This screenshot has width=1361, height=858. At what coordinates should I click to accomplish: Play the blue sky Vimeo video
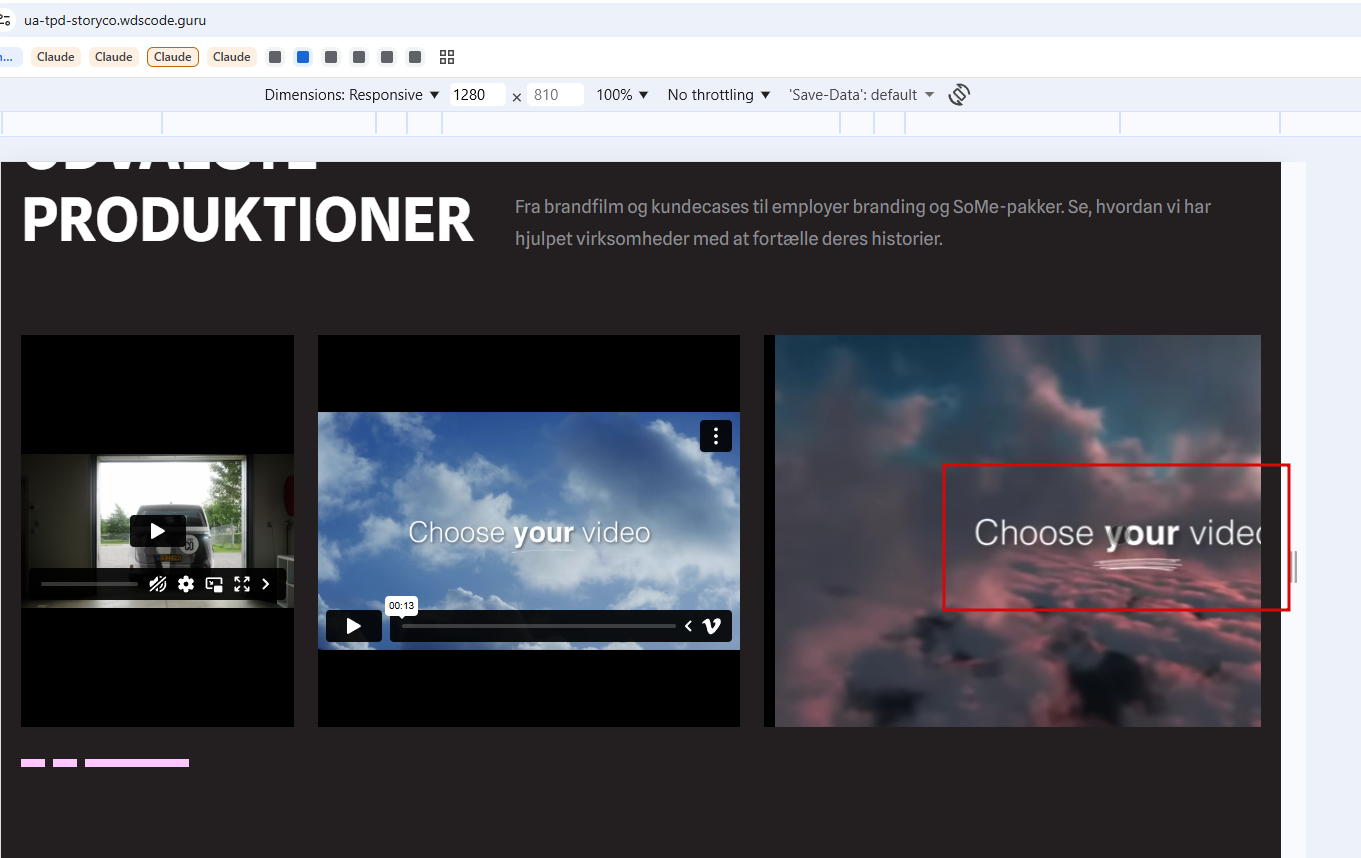point(353,626)
